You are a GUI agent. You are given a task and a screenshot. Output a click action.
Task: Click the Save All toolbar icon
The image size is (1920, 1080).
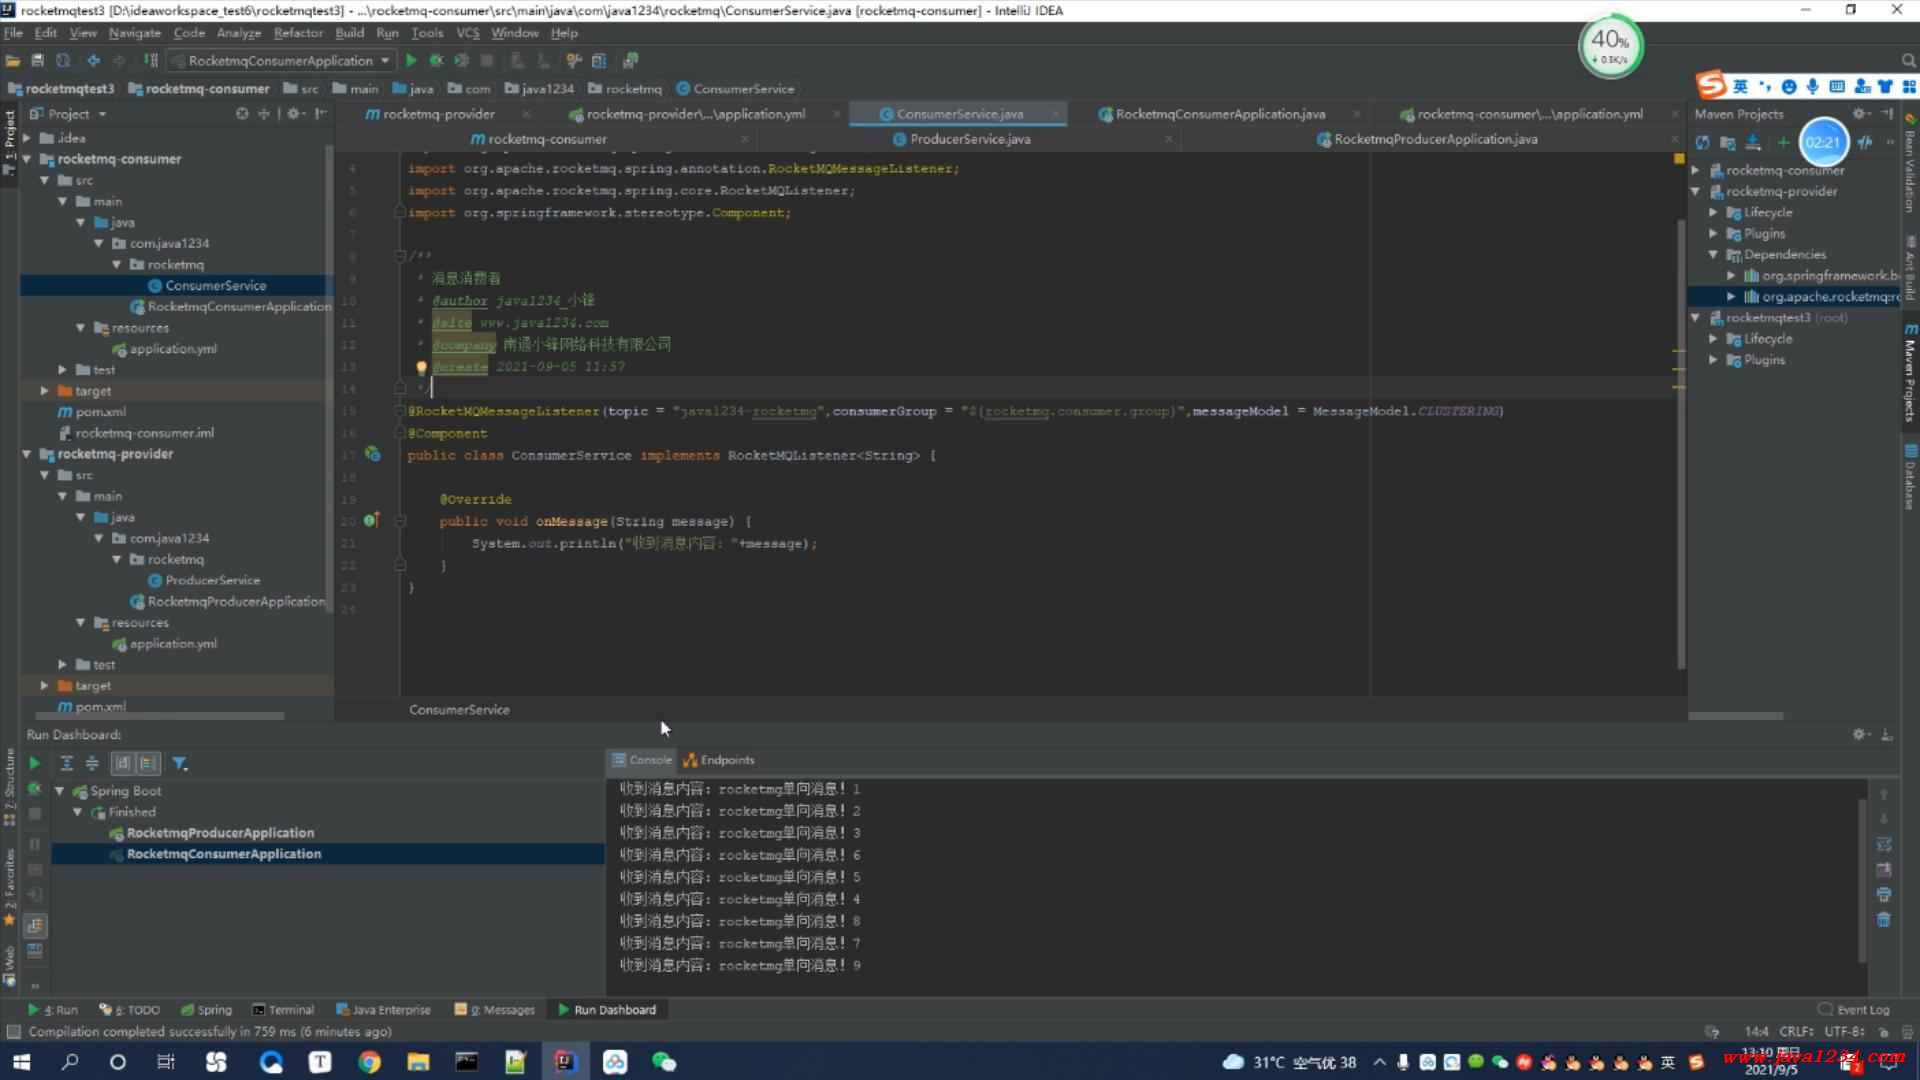[38, 60]
